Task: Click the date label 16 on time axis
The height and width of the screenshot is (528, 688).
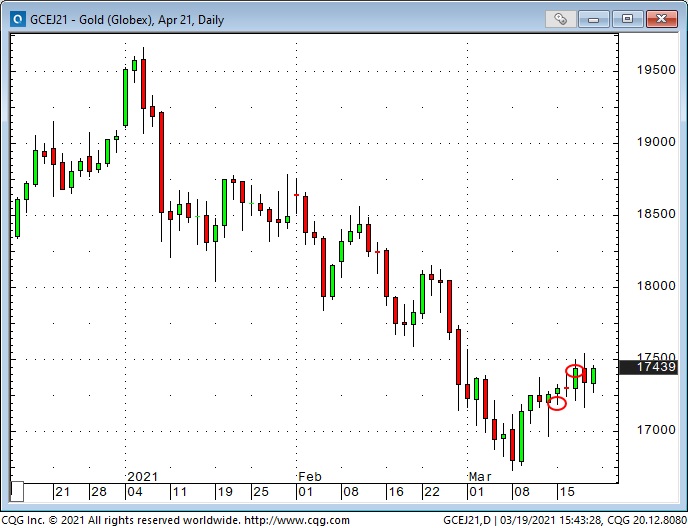Action: 396,492
